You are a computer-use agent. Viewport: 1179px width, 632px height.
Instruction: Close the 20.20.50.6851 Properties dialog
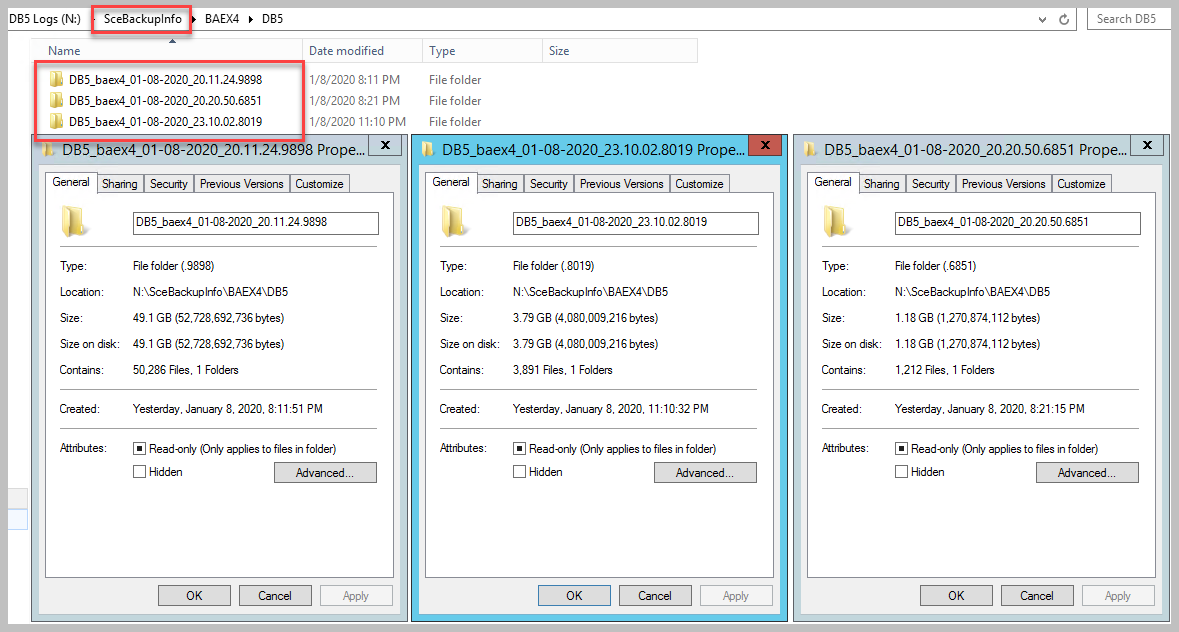[x=1147, y=145]
